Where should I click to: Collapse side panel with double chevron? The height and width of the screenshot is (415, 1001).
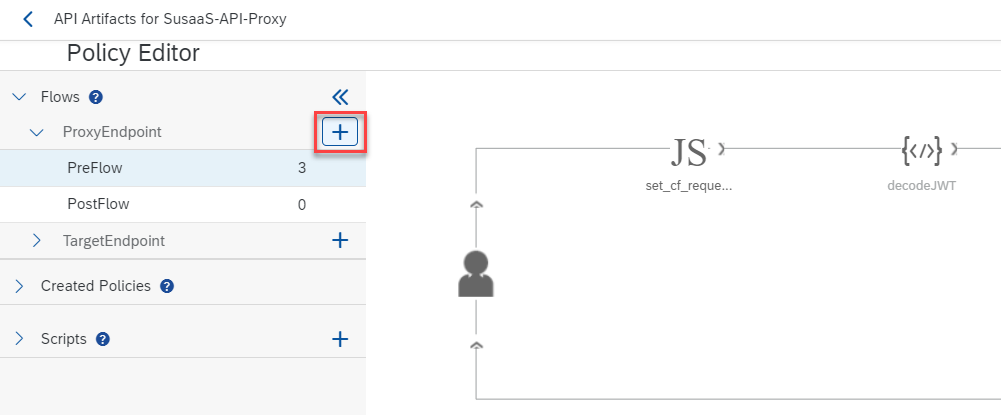[x=340, y=97]
